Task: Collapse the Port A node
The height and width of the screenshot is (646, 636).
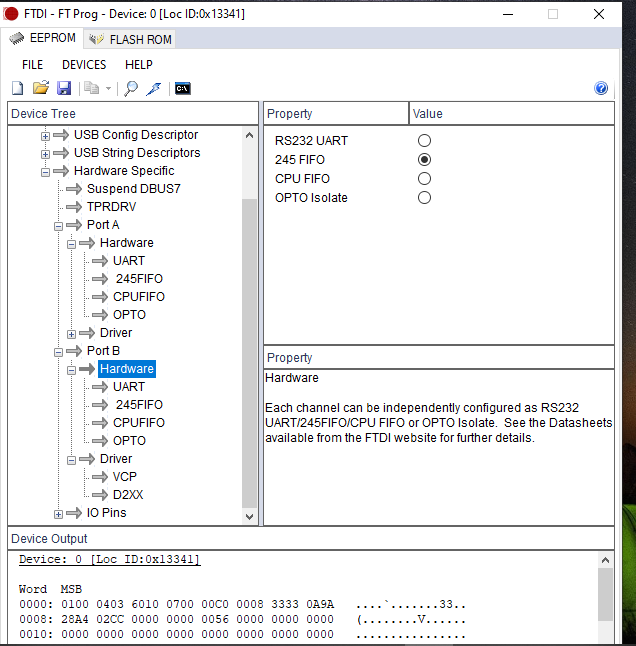Action: coord(58,226)
